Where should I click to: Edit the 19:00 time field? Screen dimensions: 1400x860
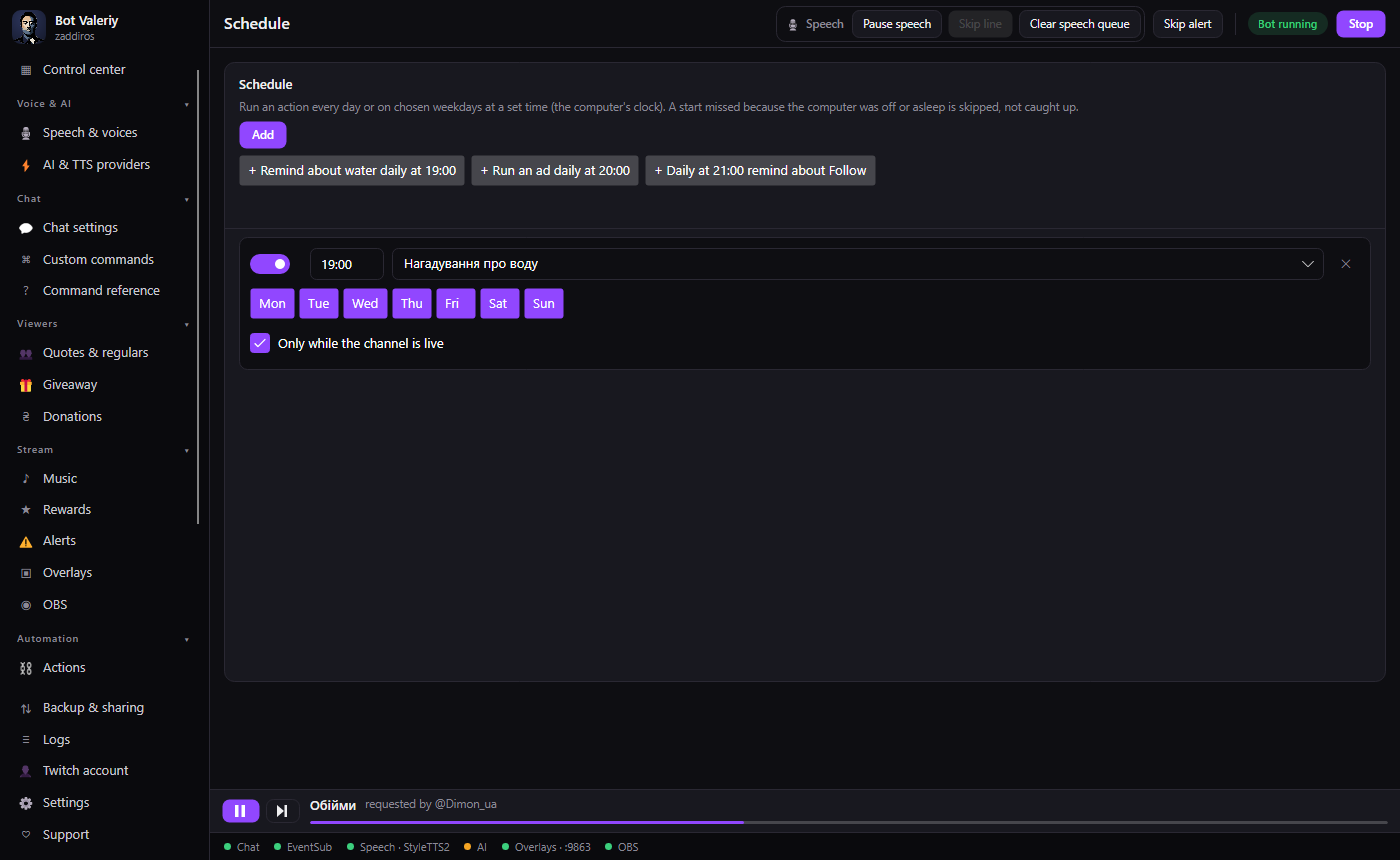347,264
